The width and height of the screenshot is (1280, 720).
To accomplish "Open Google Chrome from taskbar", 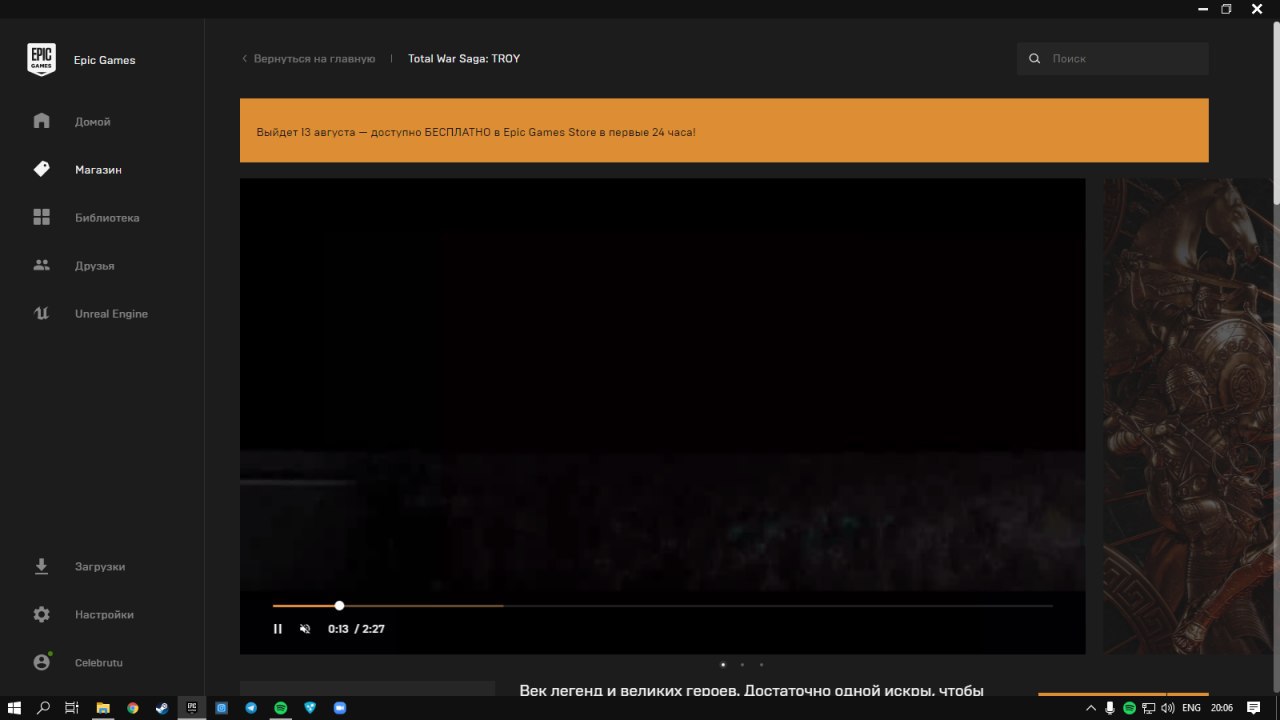I will tap(132, 708).
